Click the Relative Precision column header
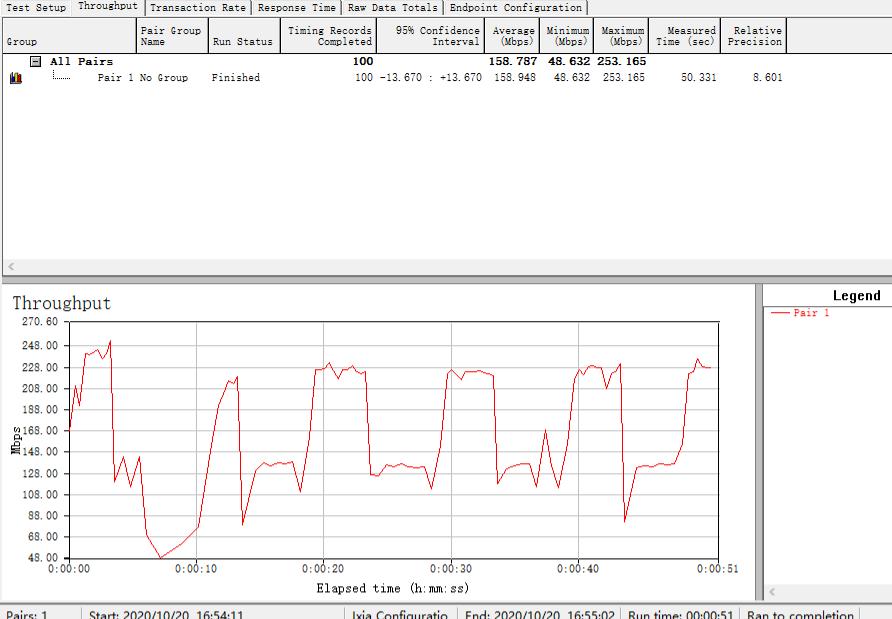This screenshot has width=892, height=619. [x=754, y=36]
